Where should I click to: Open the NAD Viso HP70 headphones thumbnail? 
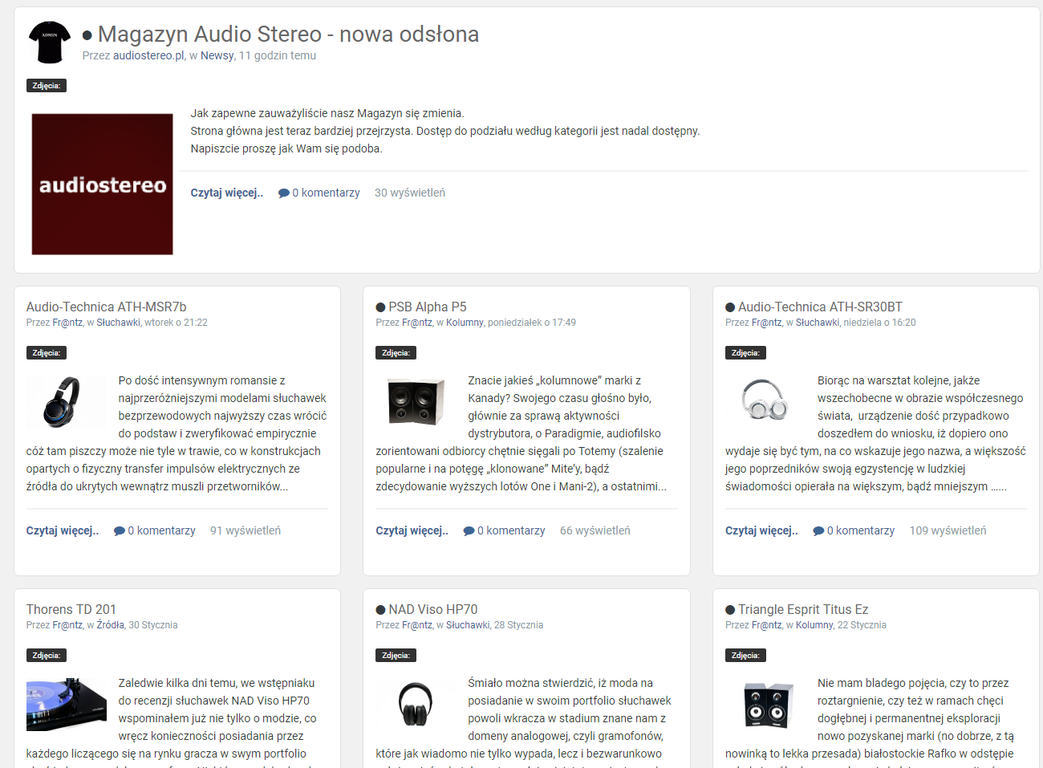(x=416, y=704)
